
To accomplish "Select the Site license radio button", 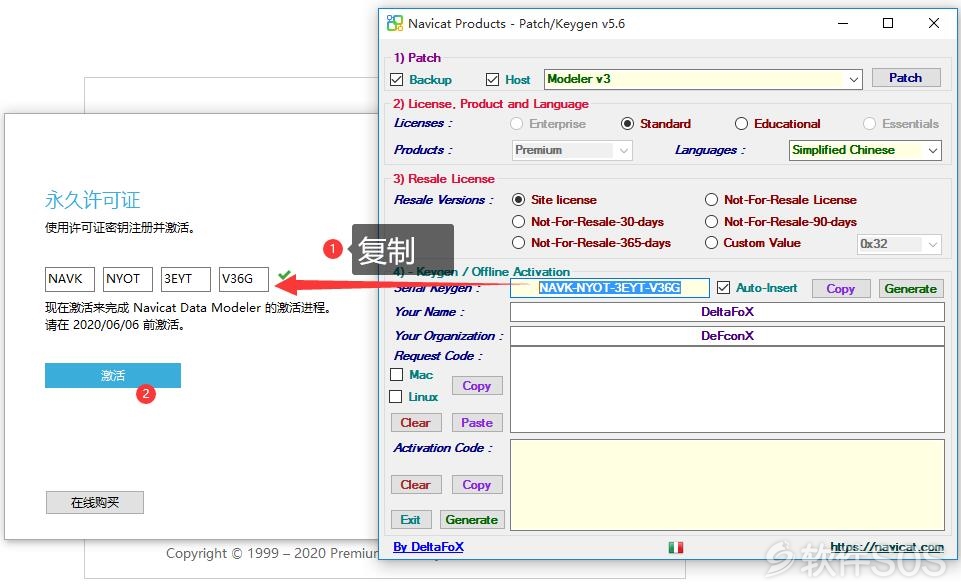I will (518, 200).
